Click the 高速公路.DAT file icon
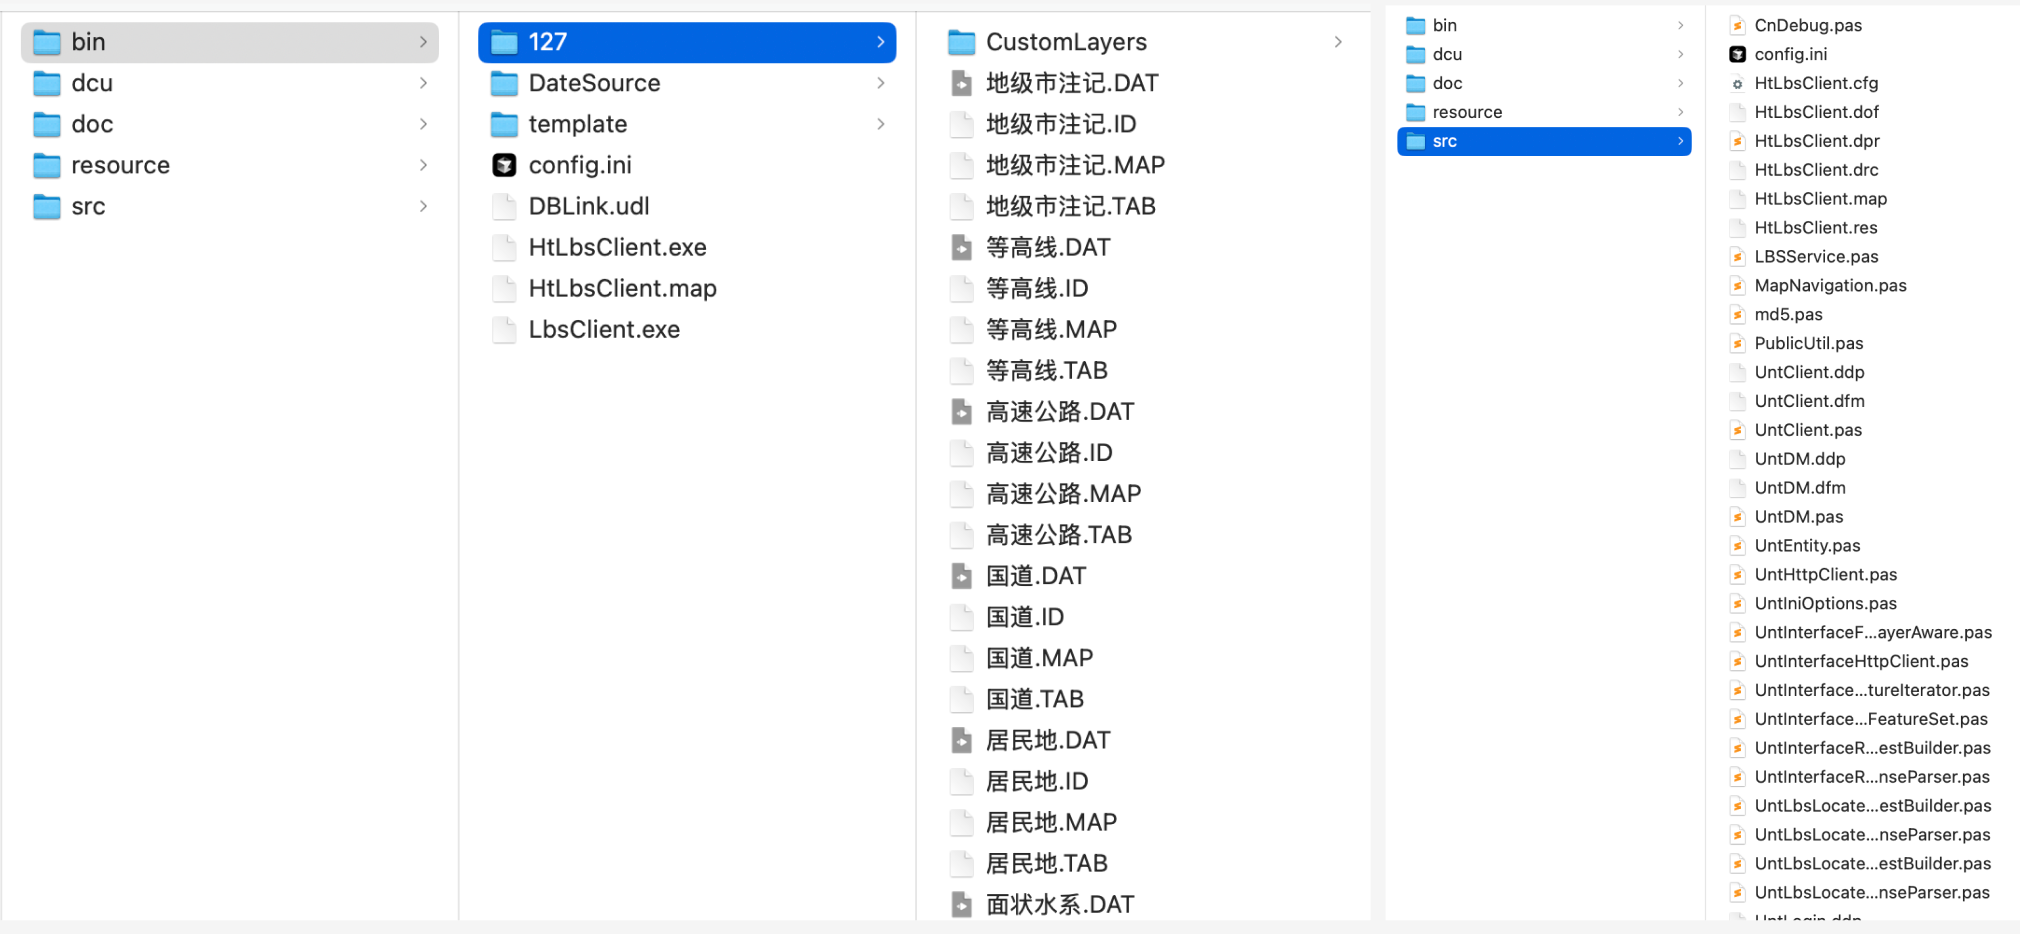This screenshot has height=934, width=2020. coord(962,411)
